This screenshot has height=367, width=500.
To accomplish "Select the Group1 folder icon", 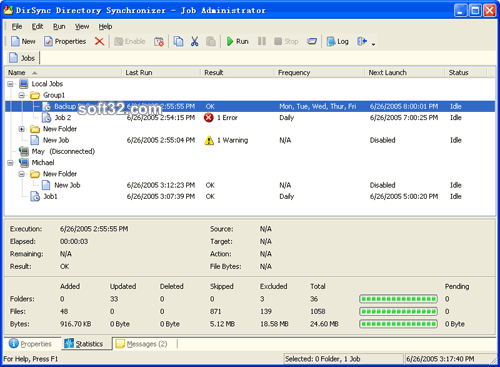I will pyautogui.click(x=35, y=95).
